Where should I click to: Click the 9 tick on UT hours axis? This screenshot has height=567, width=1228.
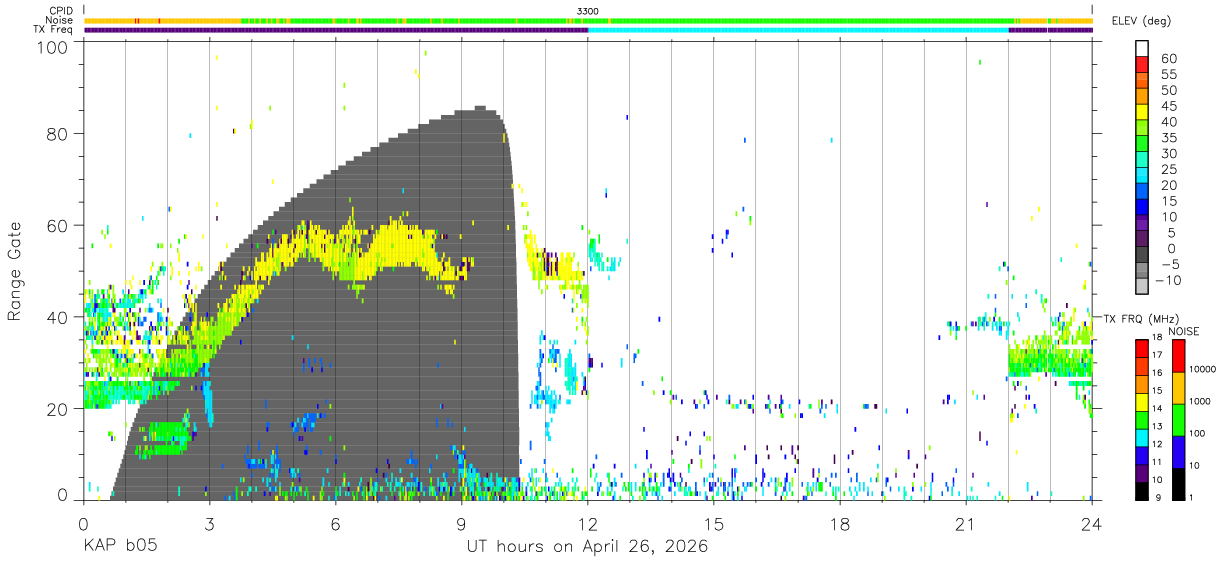click(x=462, y=523)
